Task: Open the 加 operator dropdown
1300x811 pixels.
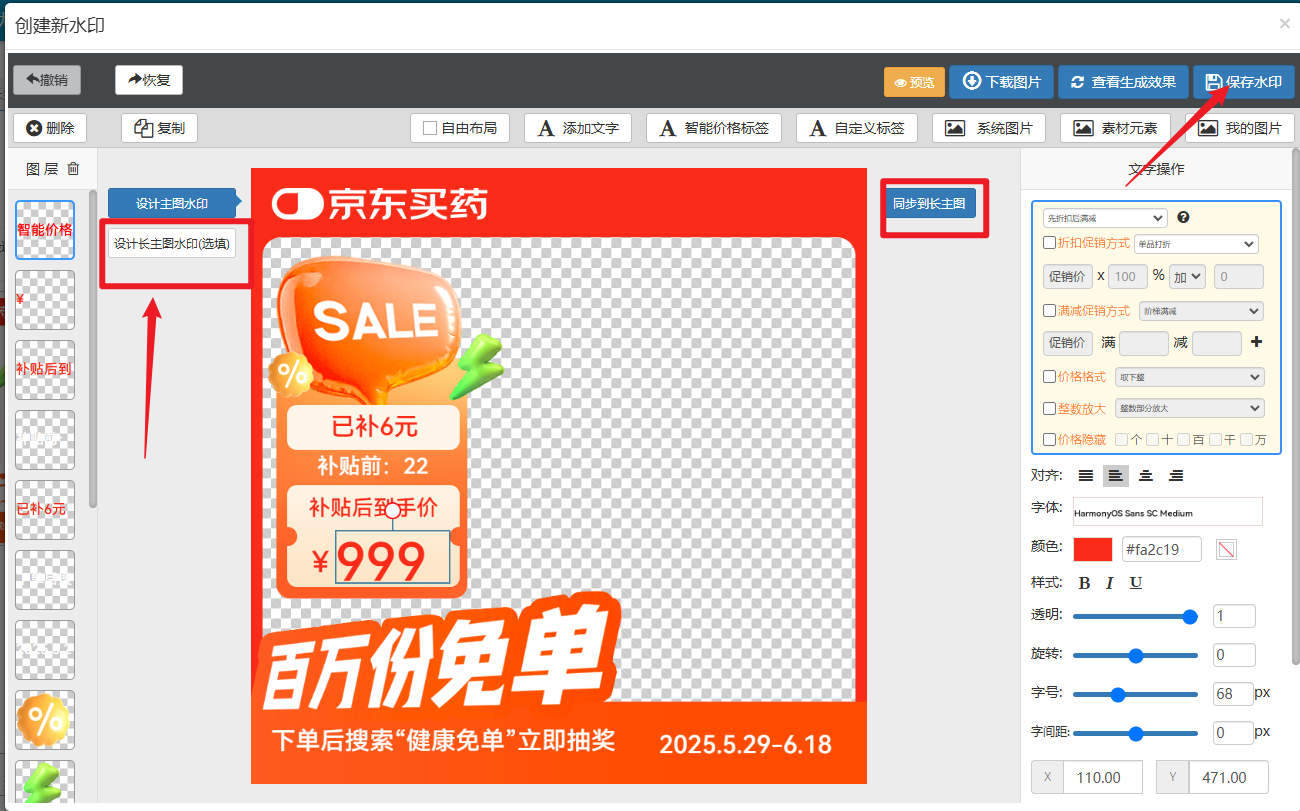Action: click(x=1187, y=276)
